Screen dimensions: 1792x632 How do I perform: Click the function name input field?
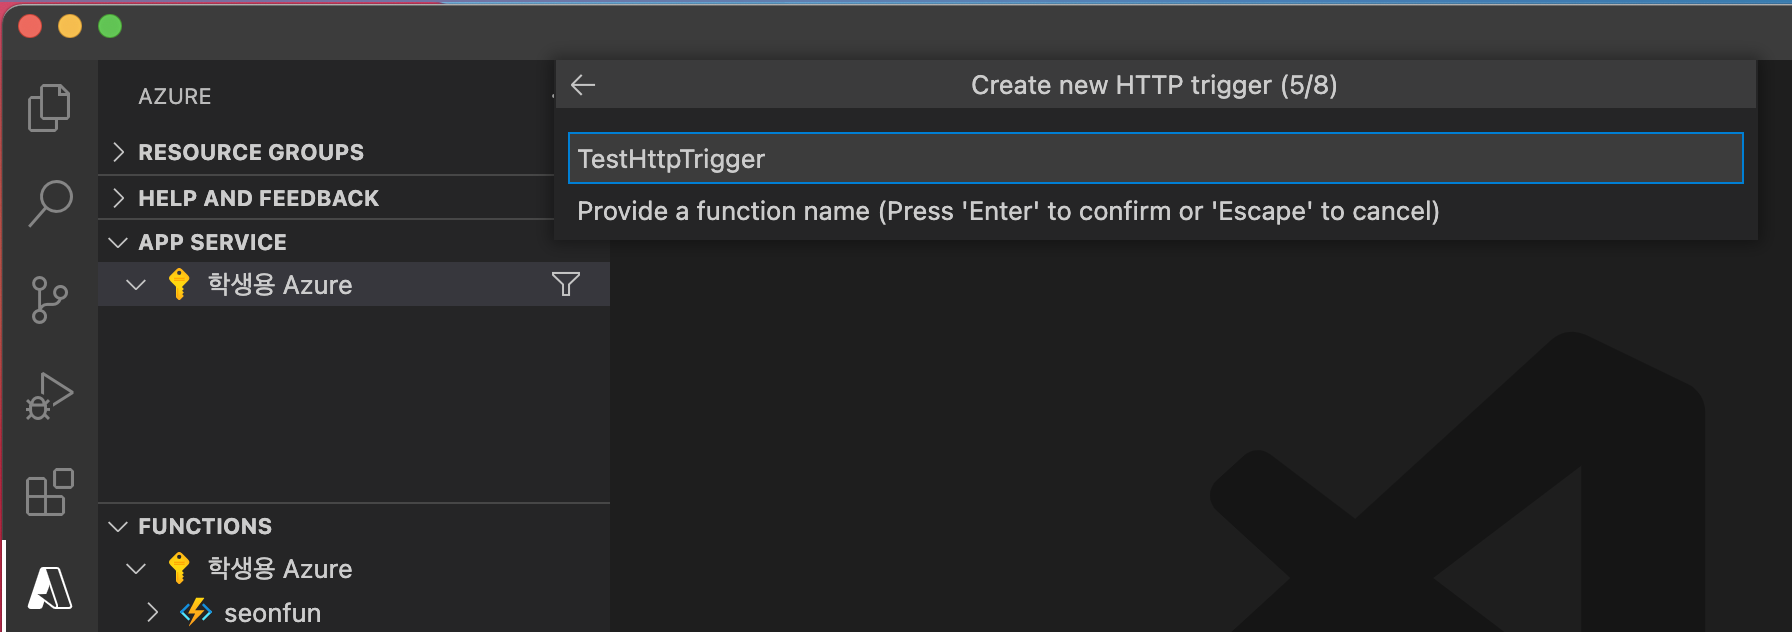point(1155,159)
